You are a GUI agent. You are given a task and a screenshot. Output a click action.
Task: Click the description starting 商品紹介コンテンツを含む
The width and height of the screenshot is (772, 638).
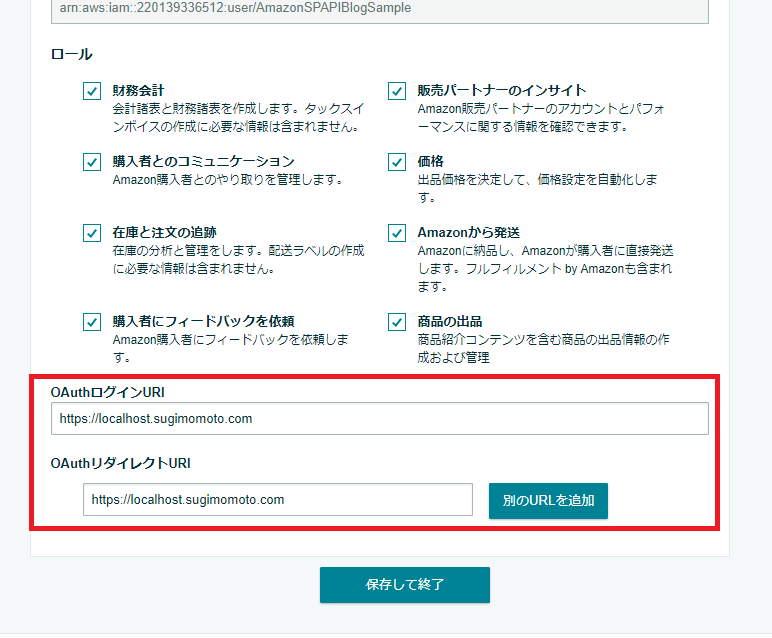coord(544,349)
